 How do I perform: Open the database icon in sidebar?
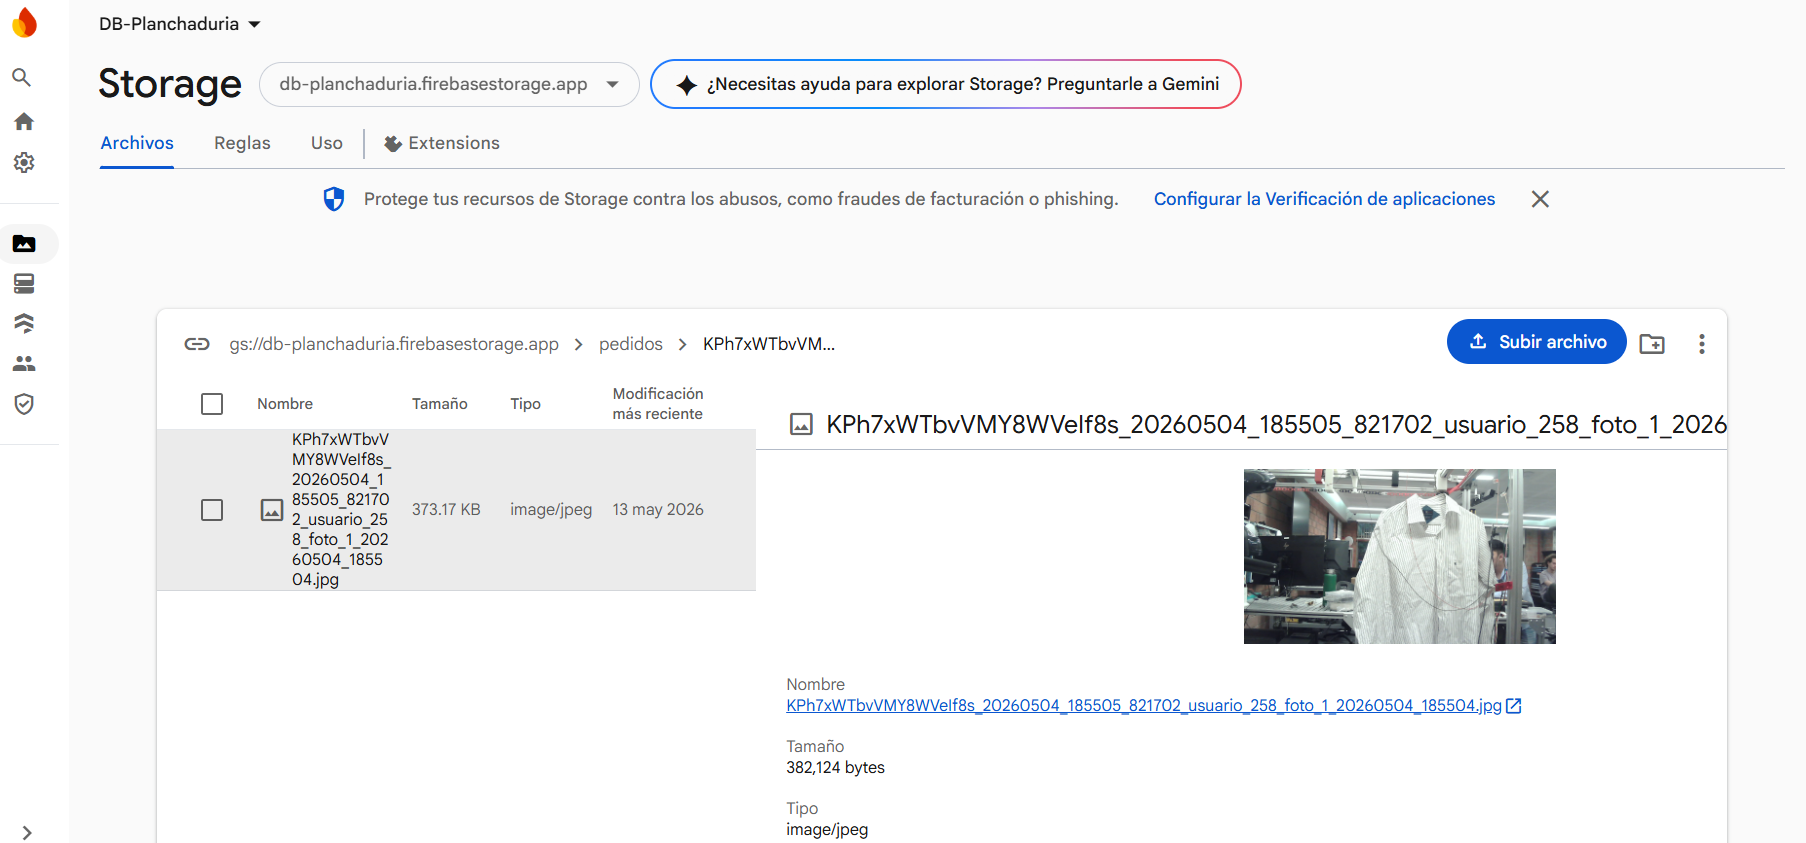24,284
